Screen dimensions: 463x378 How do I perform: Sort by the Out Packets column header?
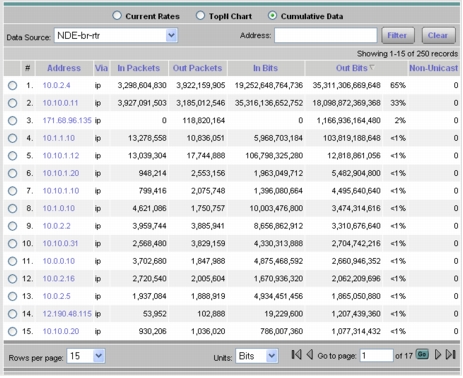197,68
